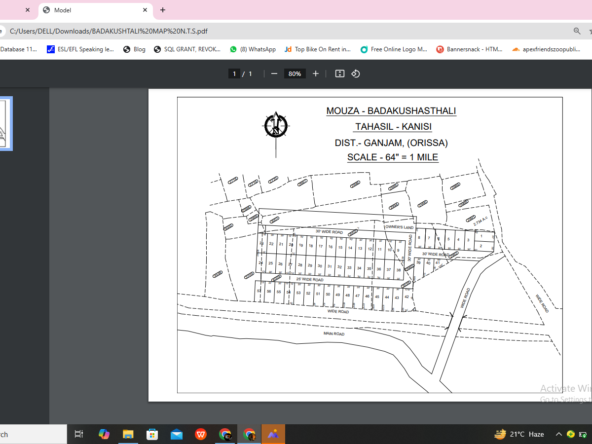Close the Model tab
592x444 pixels.
145,10
